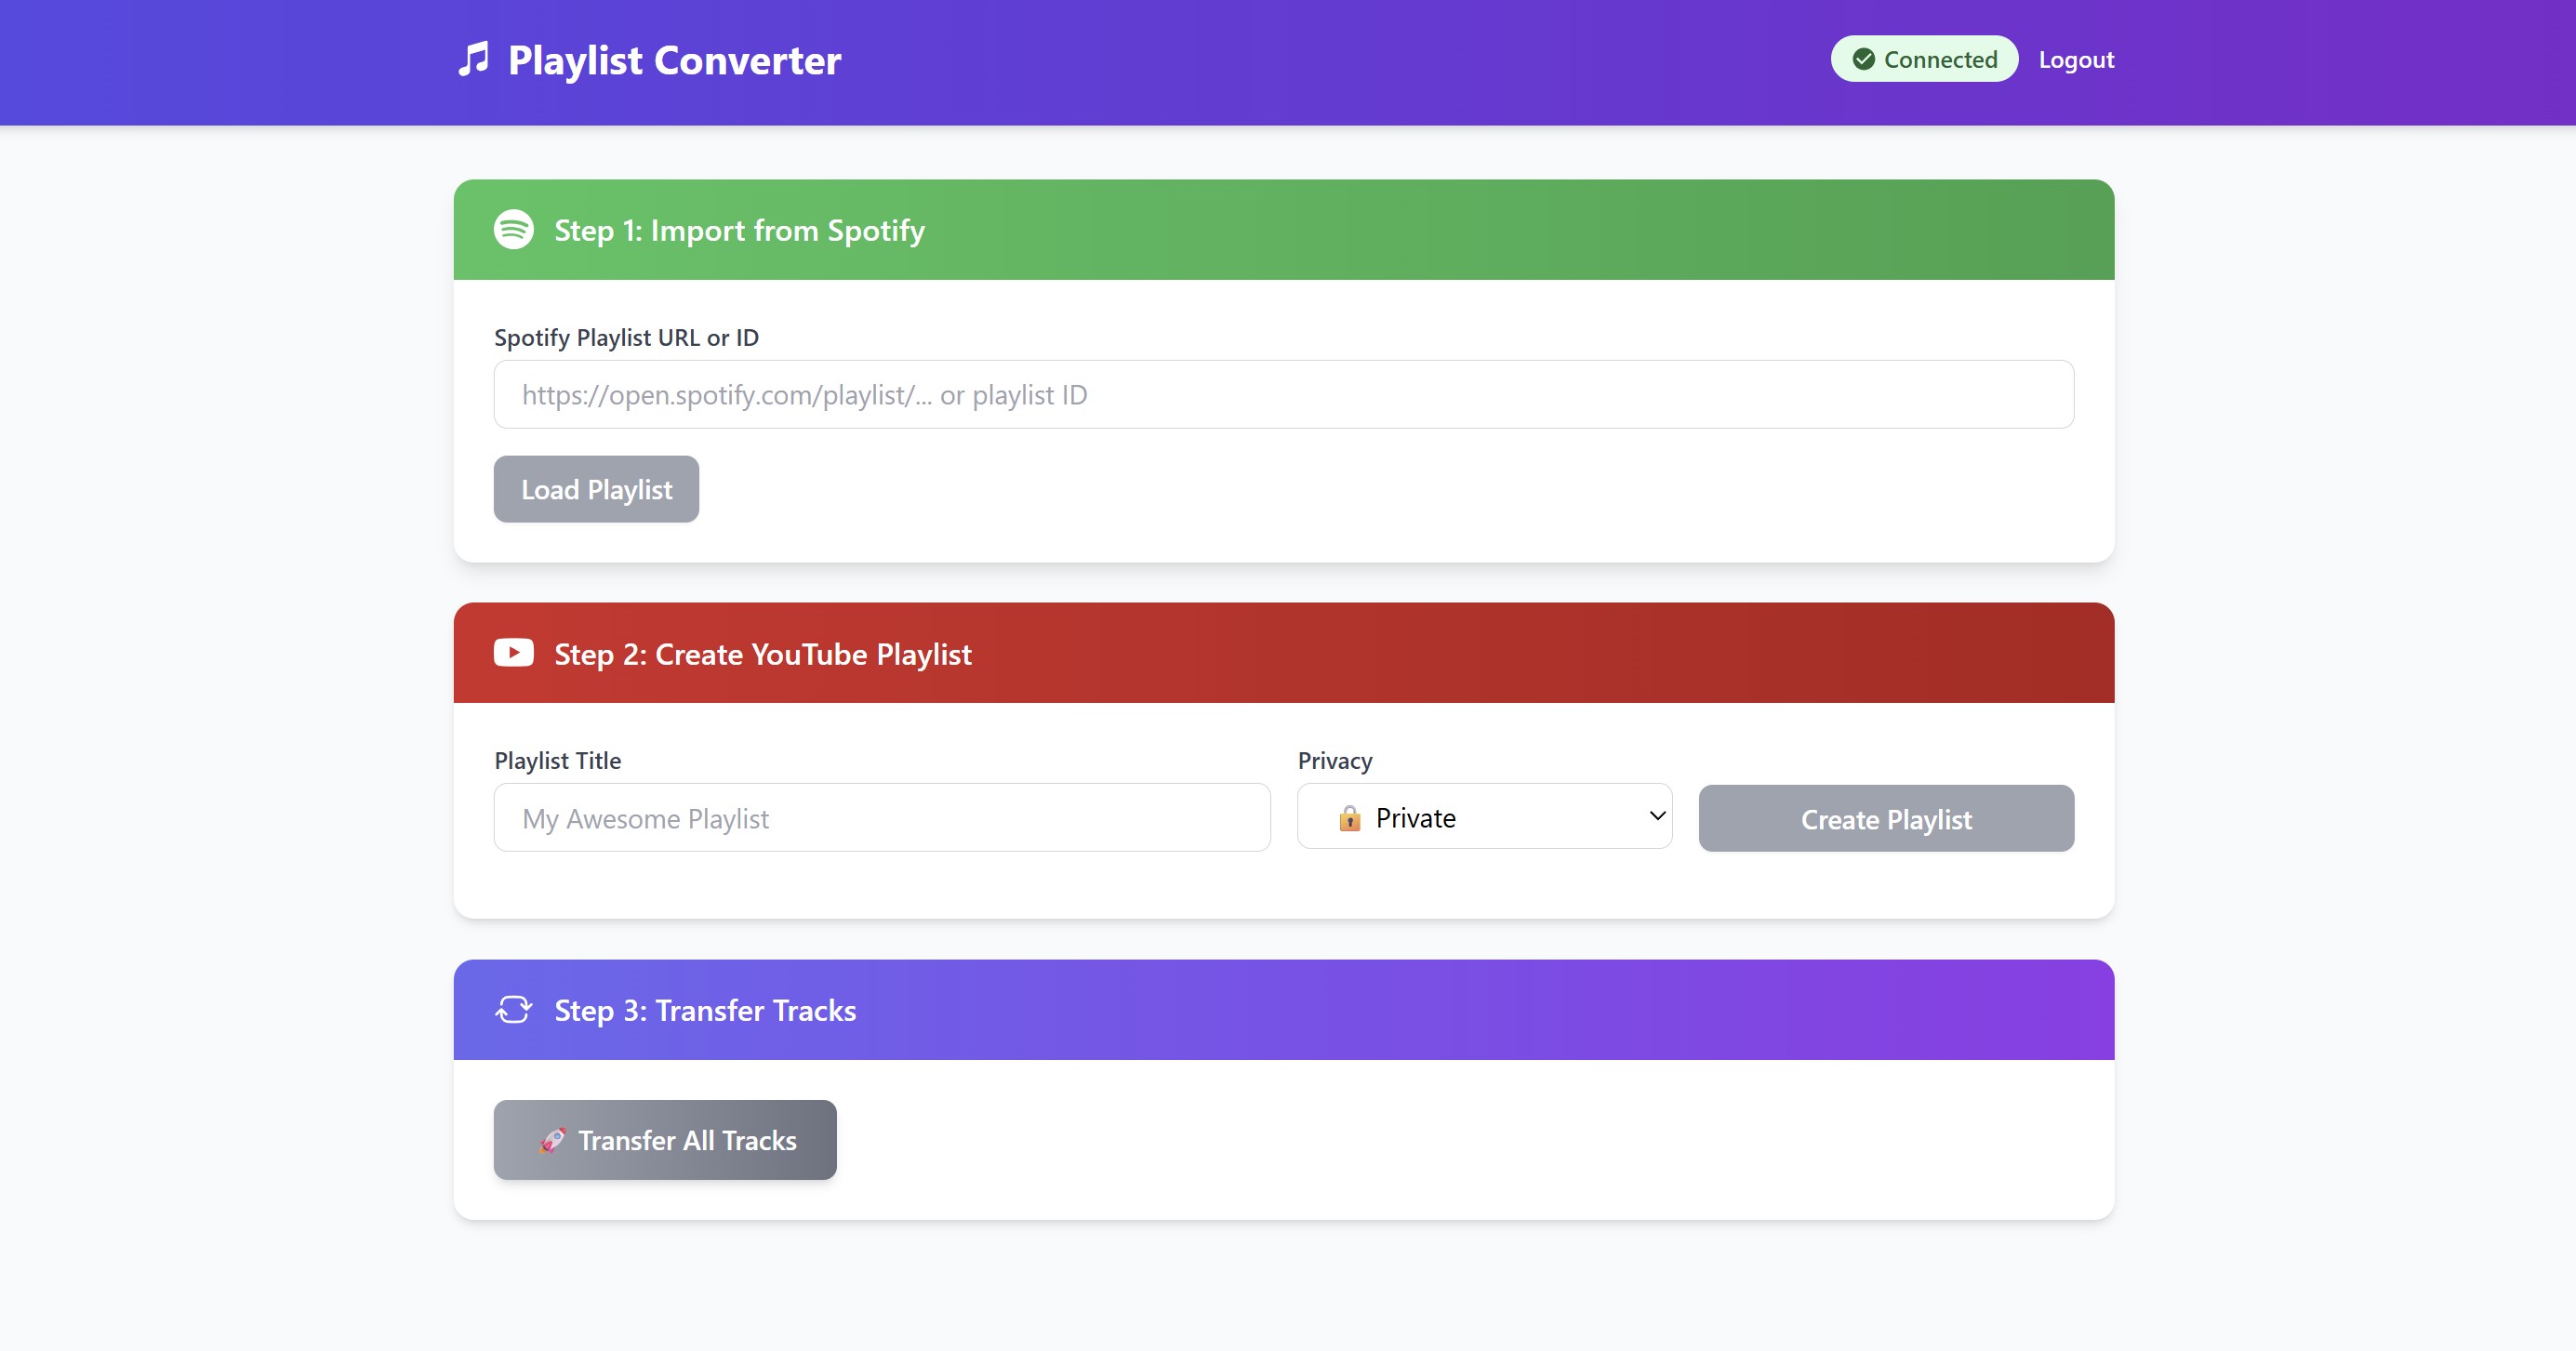This screenshot has height=1351, width=2576.
Task: Click the Playlist Title label
Action: (558, 761)
